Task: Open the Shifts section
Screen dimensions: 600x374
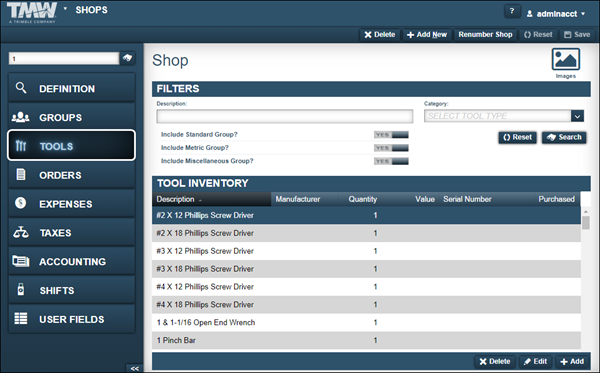Action: click(x=72, y=290)
